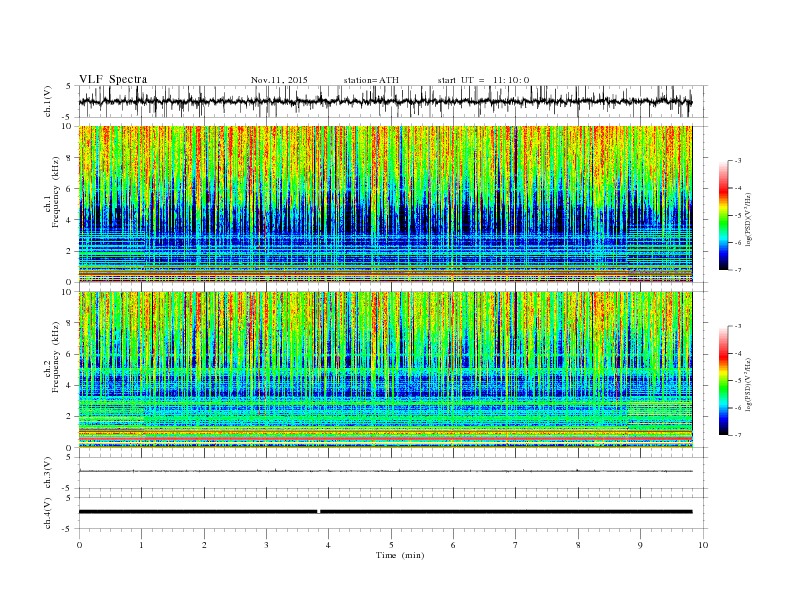Click the "6" kHz tick on ch.2 spectrogram axis

tap(70, 354)
